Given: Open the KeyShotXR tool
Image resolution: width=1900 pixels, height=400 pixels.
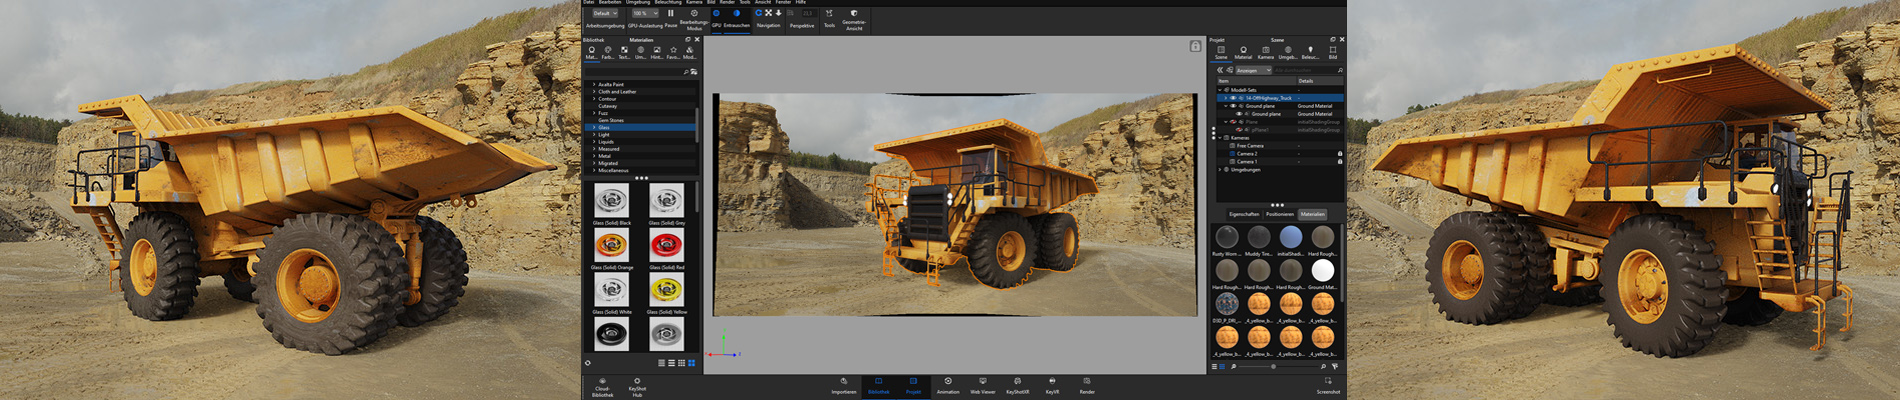Looking at the screenshot, I should (1017, 382).
